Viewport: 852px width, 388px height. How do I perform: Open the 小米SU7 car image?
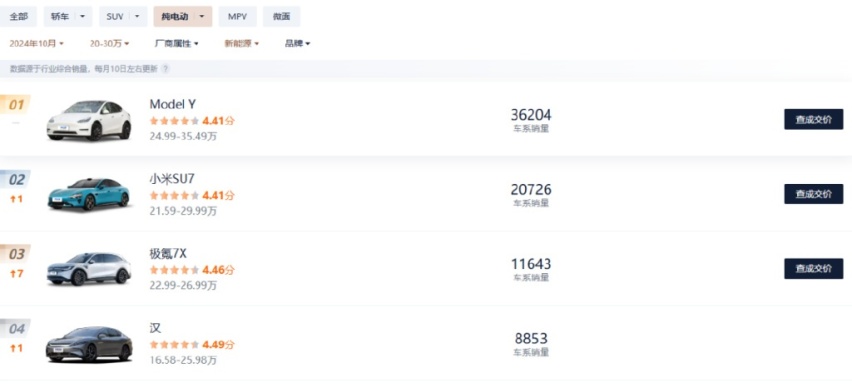[x=89, y=194]
